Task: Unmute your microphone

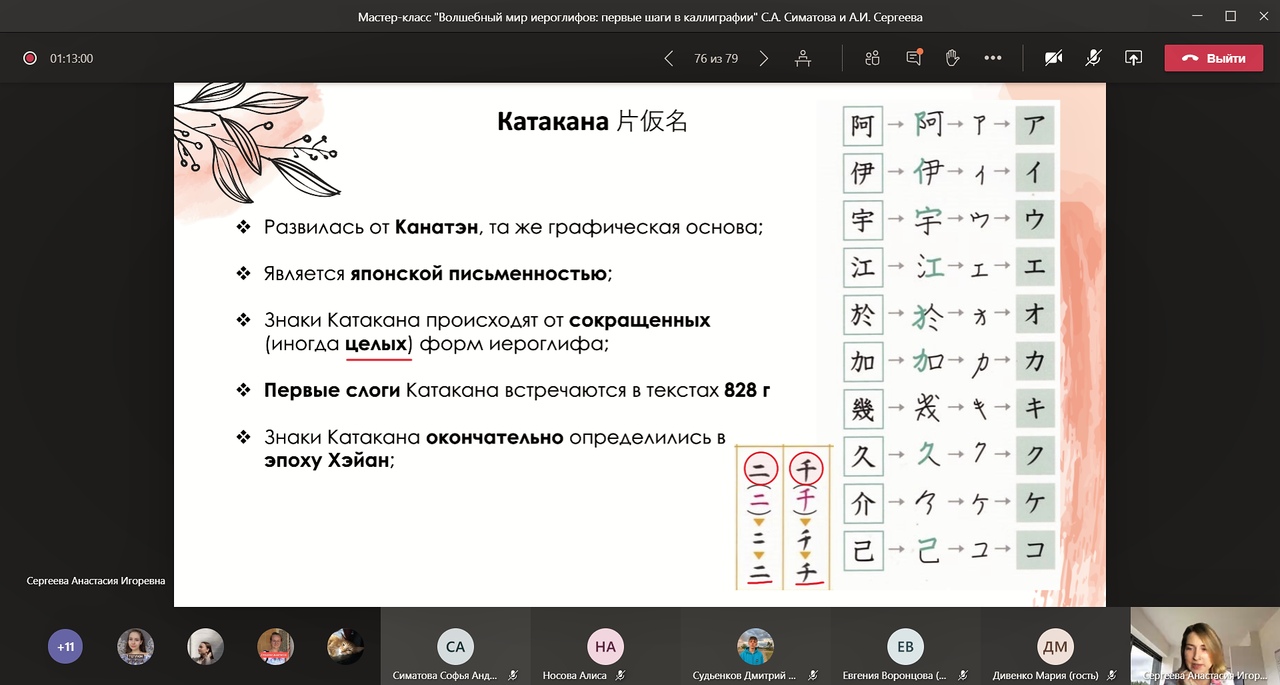Action: click(x=1093, y=58)
